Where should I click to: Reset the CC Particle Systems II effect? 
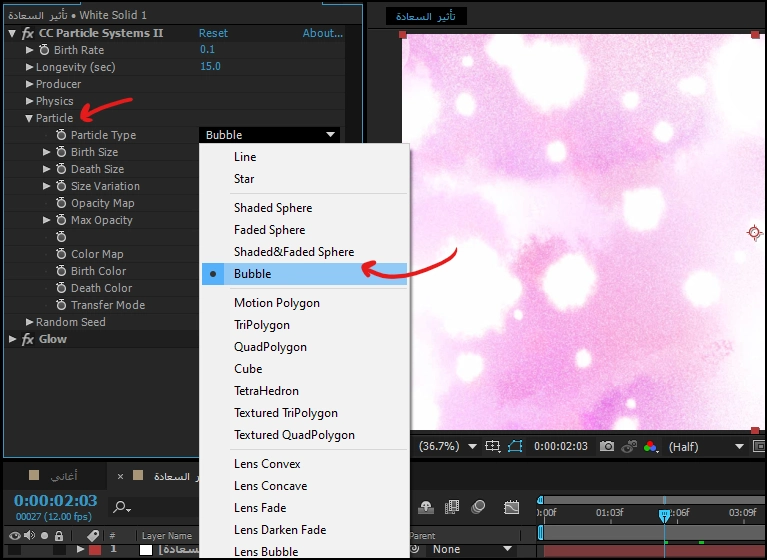point(213,33)
